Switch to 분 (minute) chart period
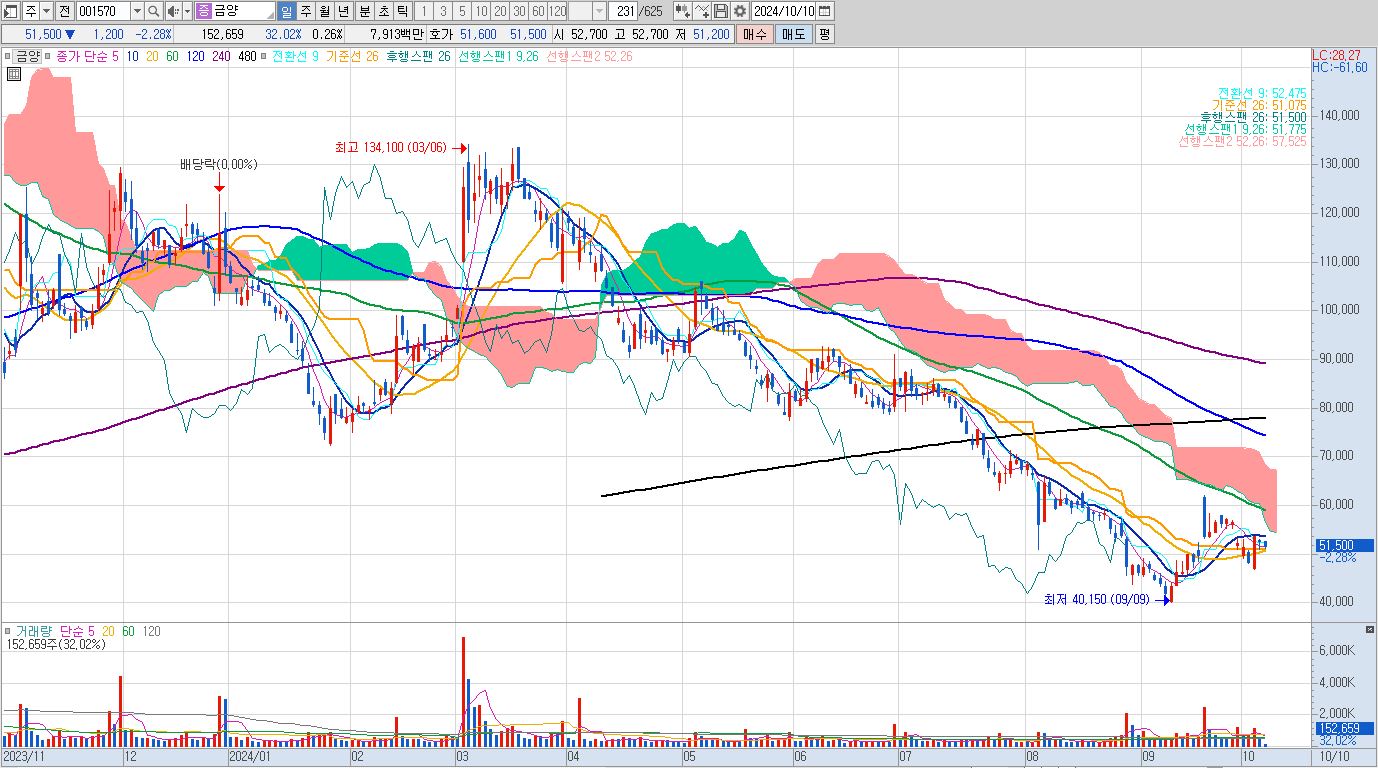Viewport: 1378px width, 768px height. (x=364, y=11)
